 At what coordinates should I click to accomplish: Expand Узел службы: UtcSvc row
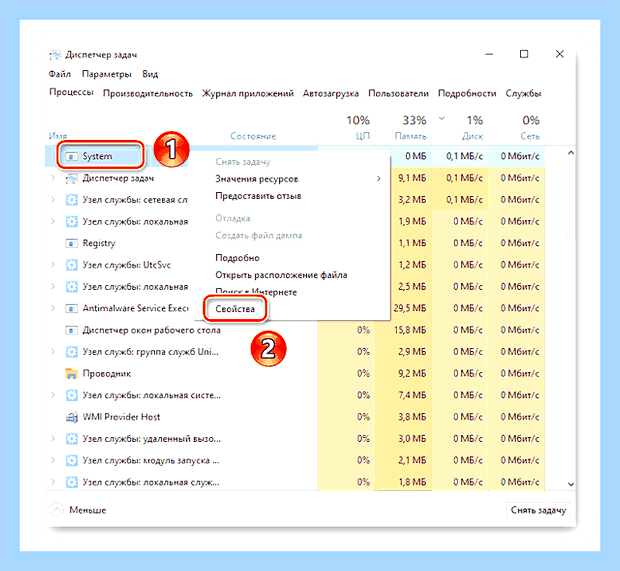tap(53, 265)
